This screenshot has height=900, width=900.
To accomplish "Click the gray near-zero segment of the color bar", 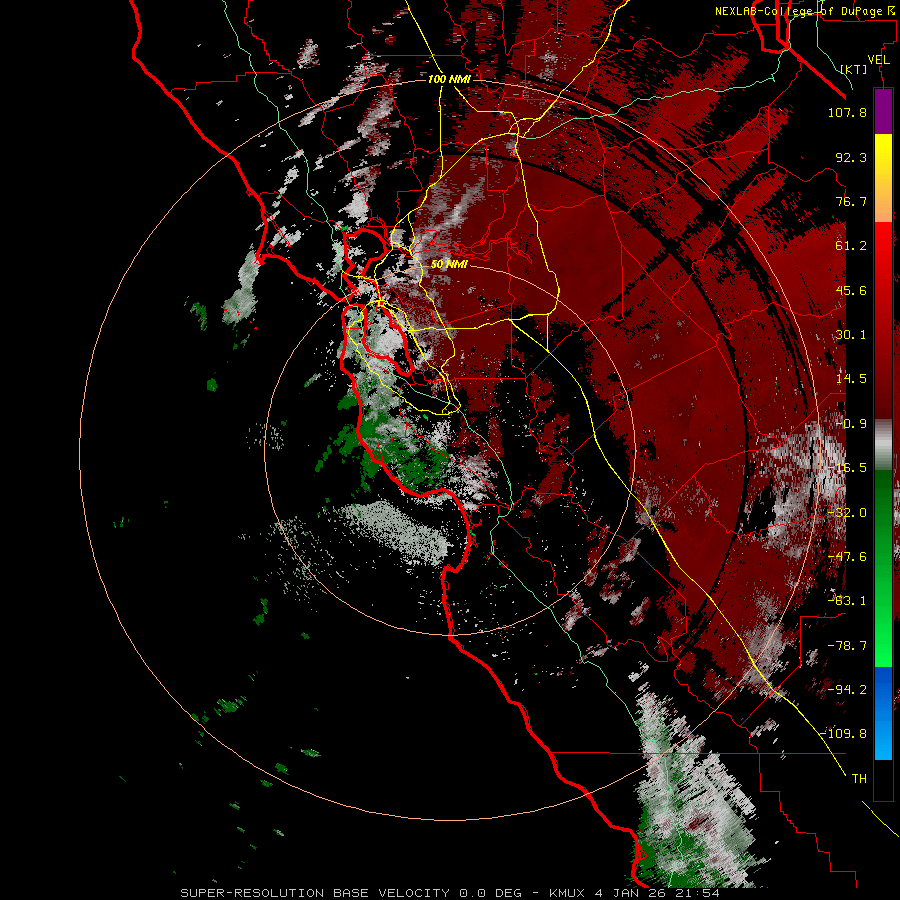I will pos(883,445).
